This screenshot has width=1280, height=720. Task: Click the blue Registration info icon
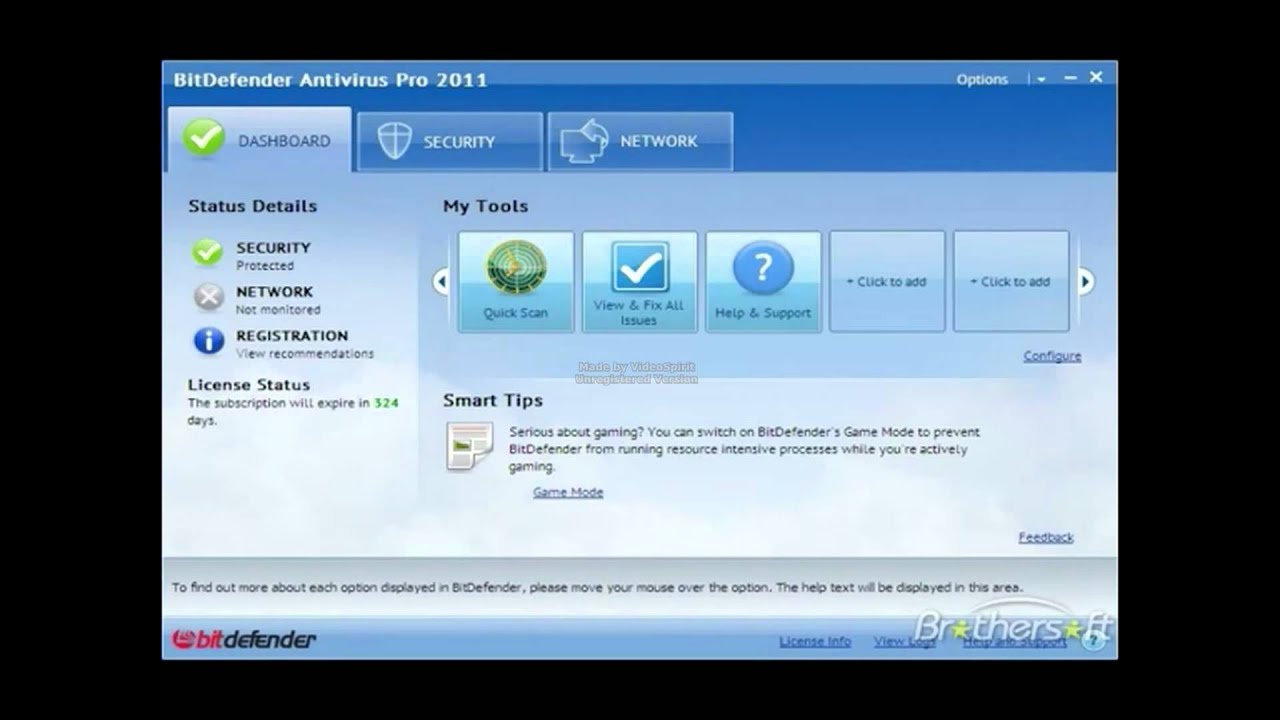point(208,341)
